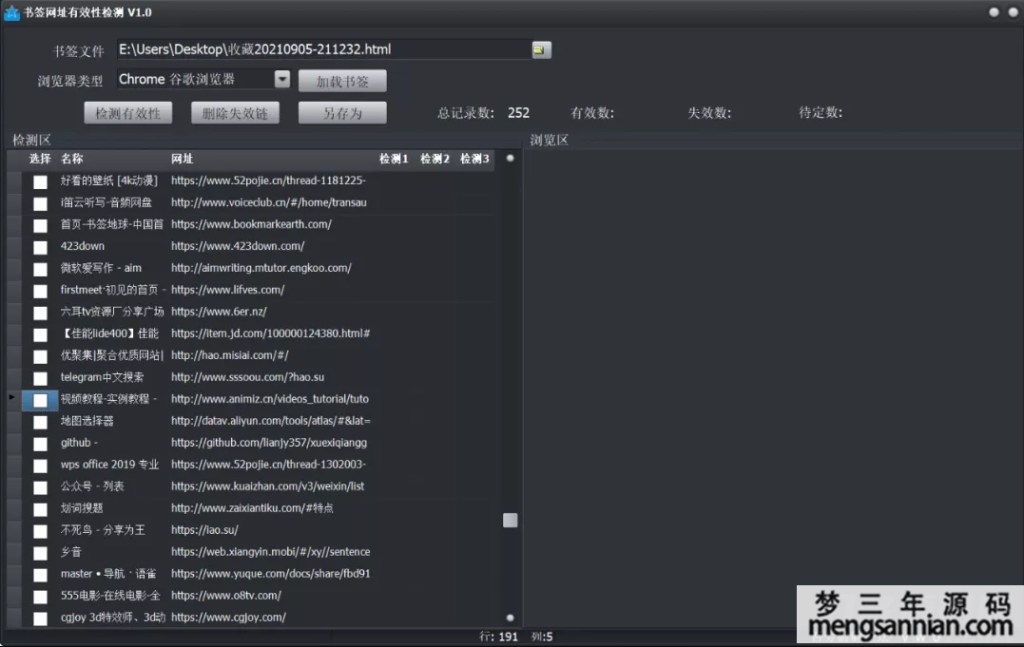Tick checkbox for 微软爱写作 row

click(40, 269)
